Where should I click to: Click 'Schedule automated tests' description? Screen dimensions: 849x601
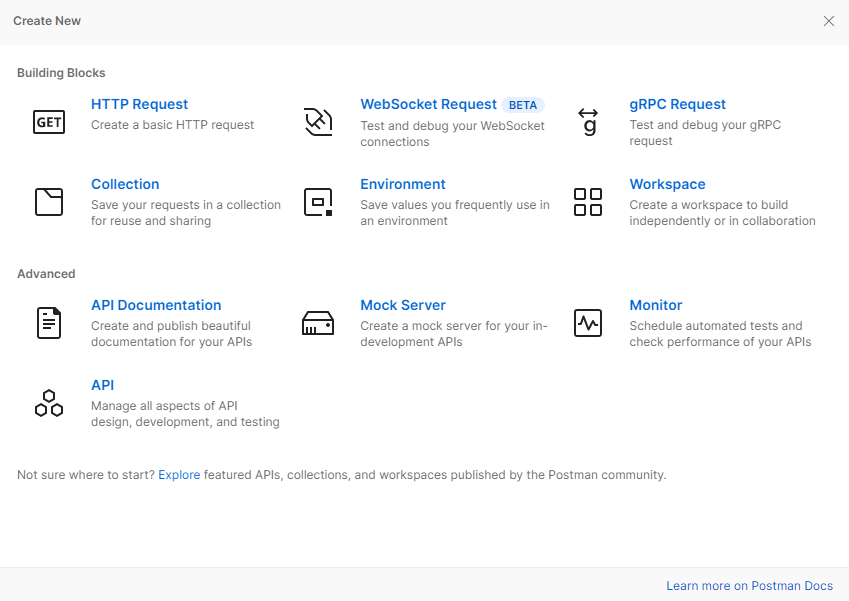pyautogui.click(x=720, y=334)
